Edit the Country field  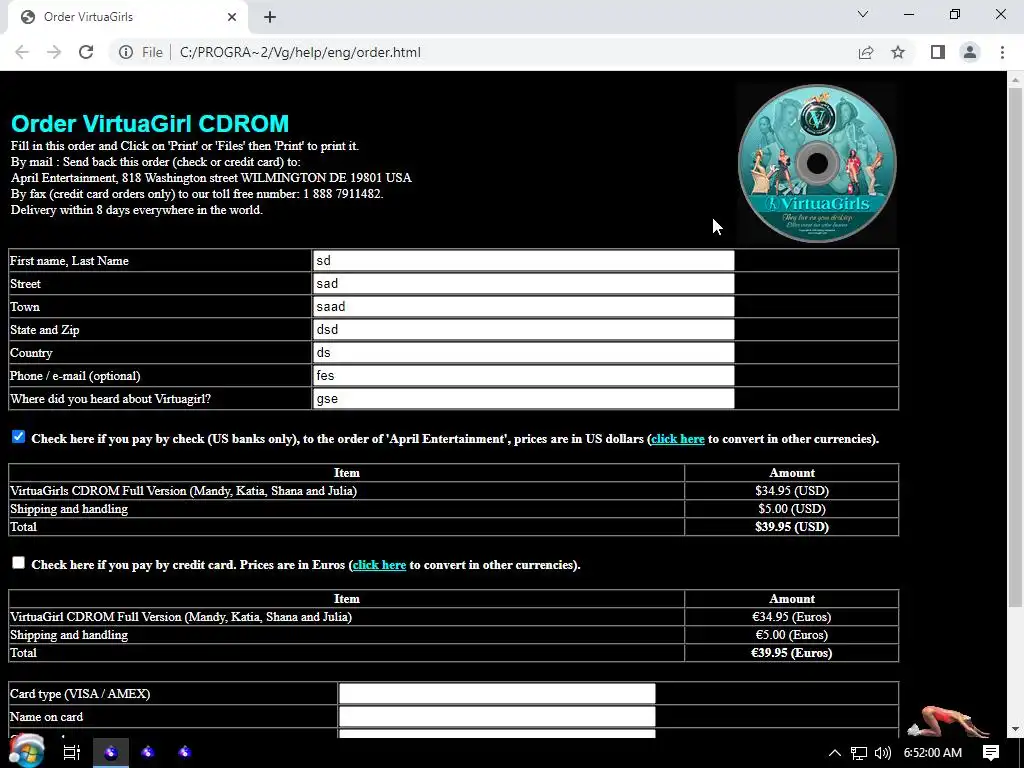tap(523, 353)
